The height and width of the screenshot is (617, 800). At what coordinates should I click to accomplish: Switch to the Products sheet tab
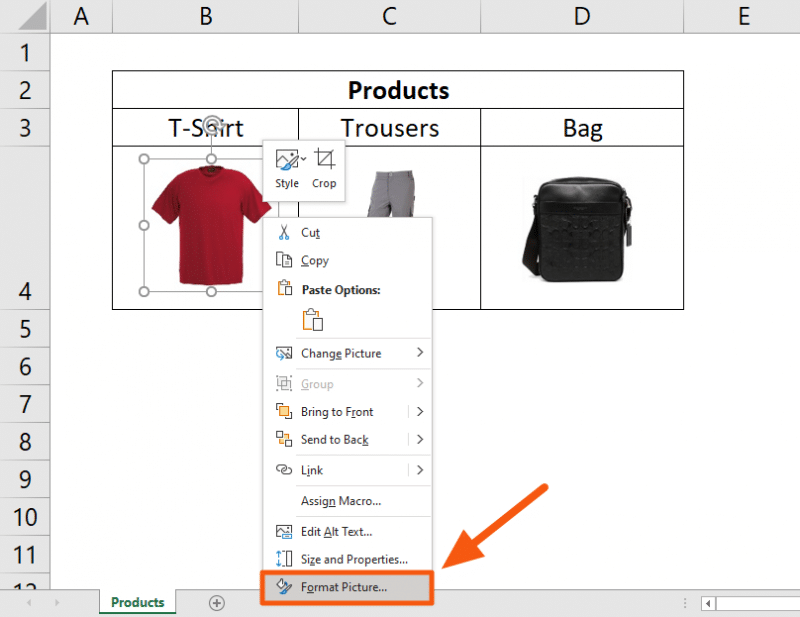pos(137,602)
